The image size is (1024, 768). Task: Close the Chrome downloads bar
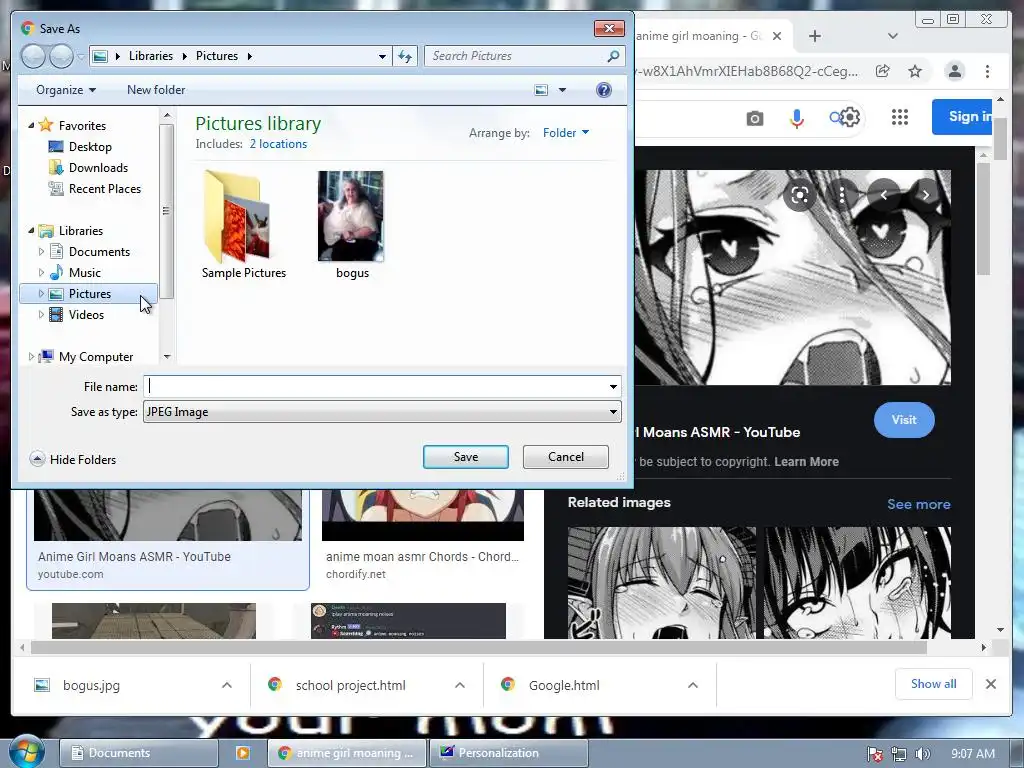pyautogui.click(x=991, y=684)
